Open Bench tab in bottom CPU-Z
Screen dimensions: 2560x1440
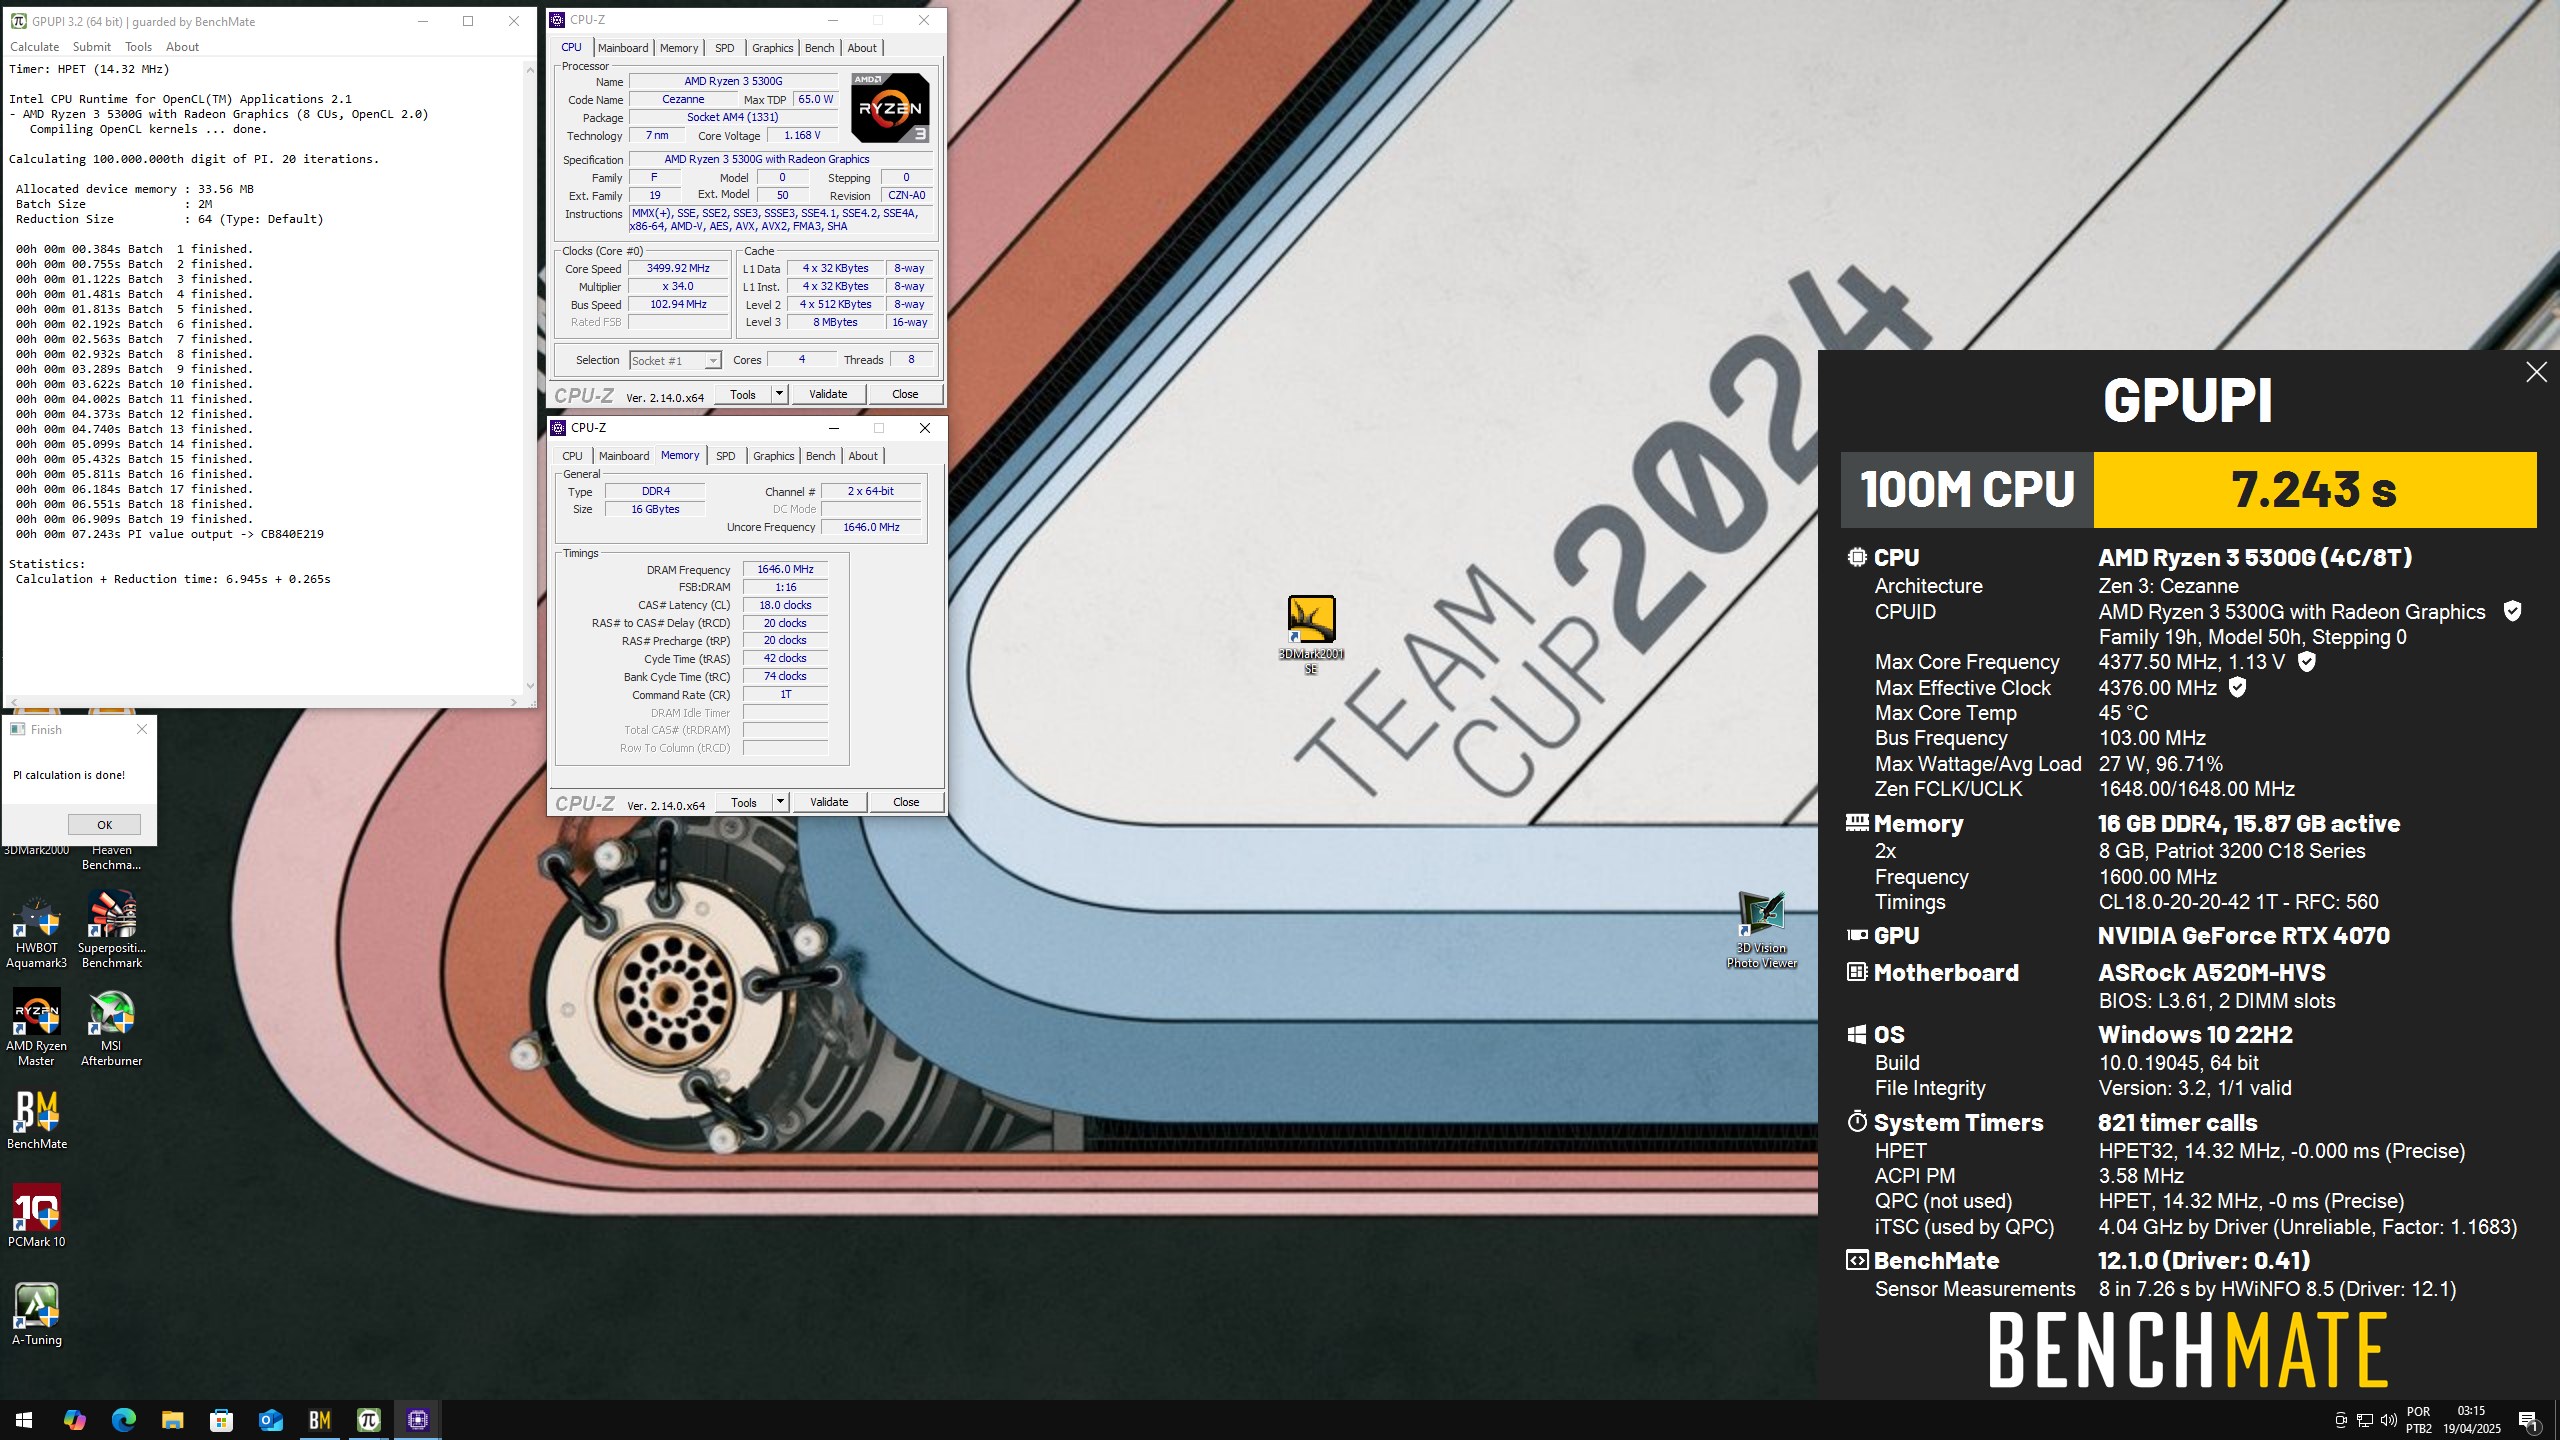[820, 456]
